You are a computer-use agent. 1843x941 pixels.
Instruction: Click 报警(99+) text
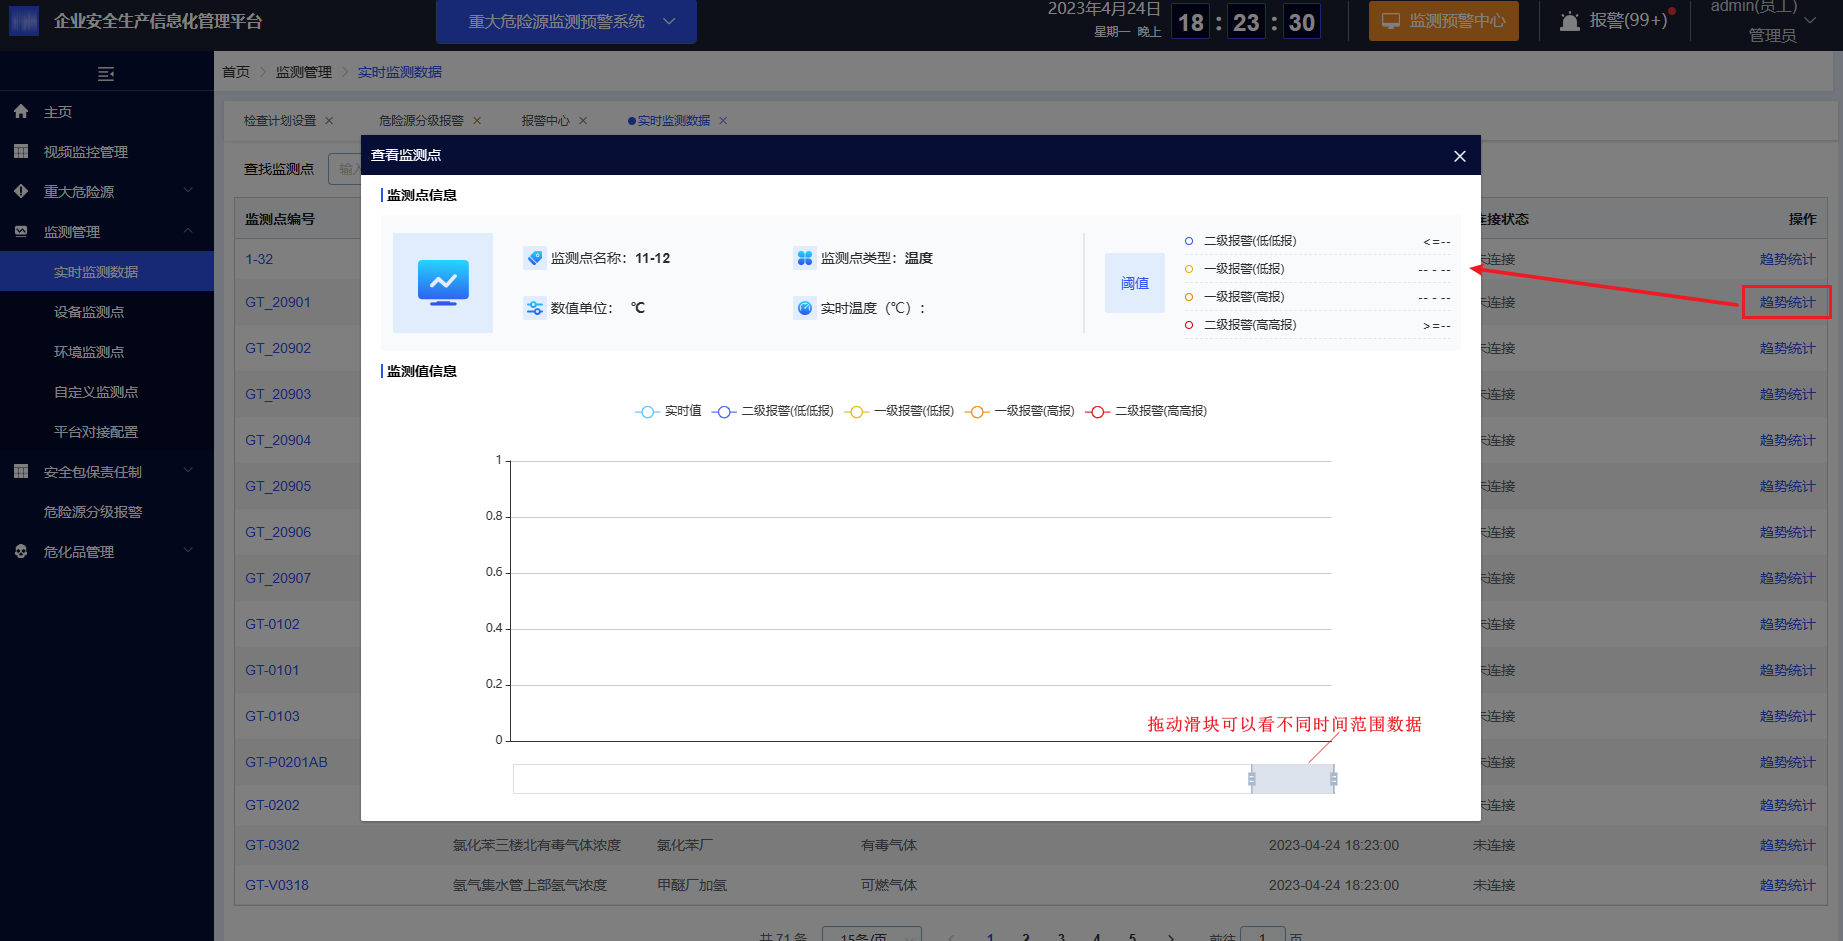(x=1628, y=21)
